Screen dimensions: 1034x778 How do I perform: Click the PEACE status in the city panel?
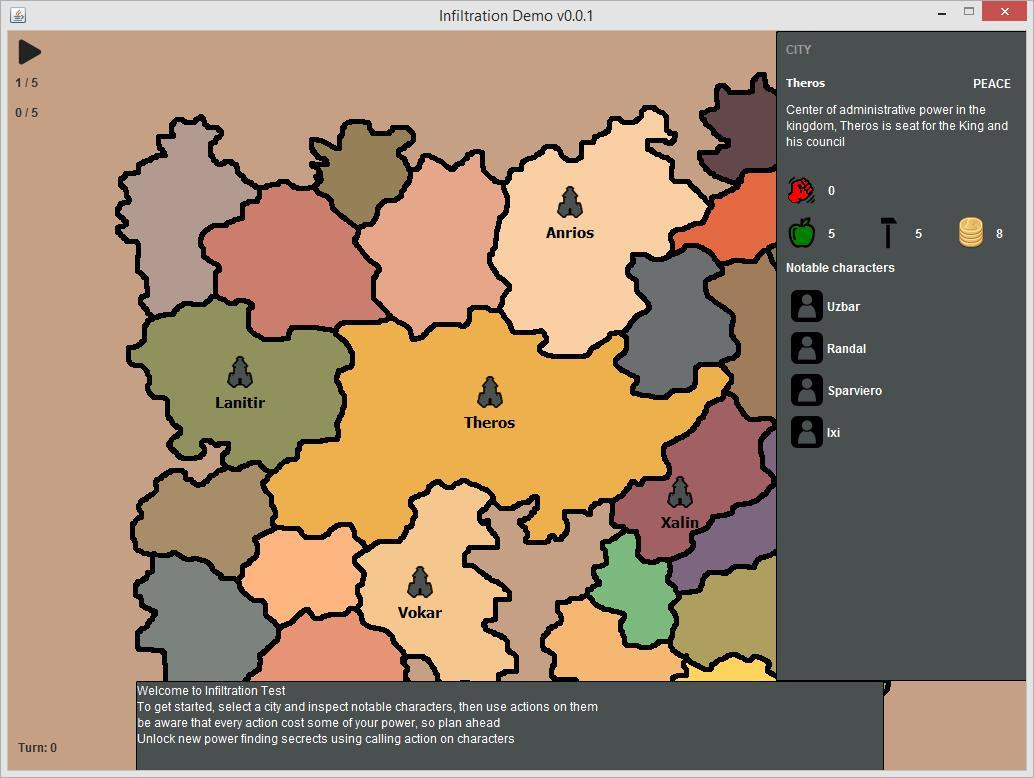pos(992,84)
